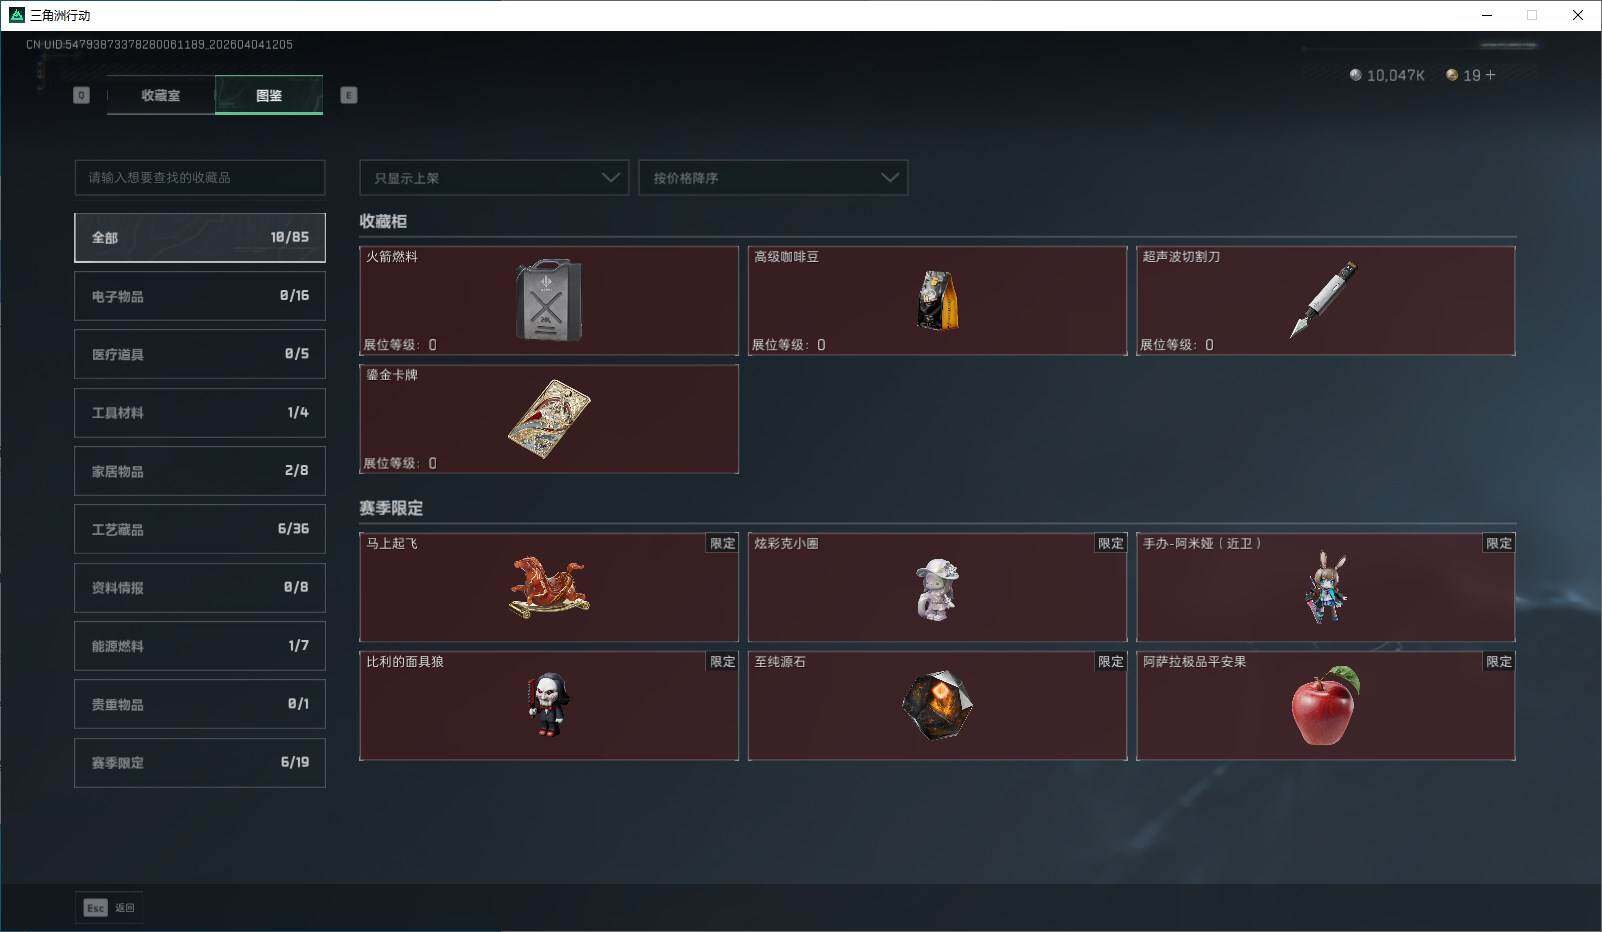Image resolution: width=1602 pixels, height=932 pixels.
Task: Select the 图鉴 tab
Action: 269,95
